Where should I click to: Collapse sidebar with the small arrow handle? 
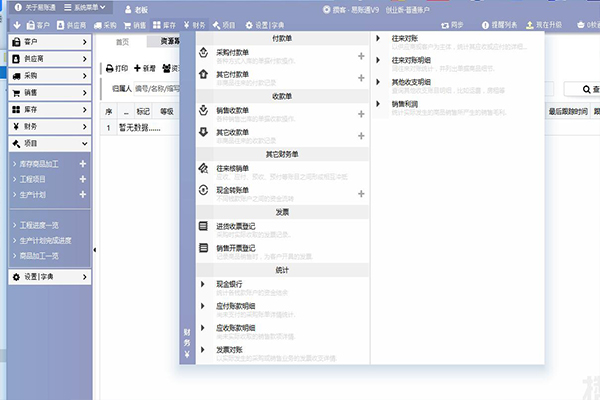coord(95,250)
